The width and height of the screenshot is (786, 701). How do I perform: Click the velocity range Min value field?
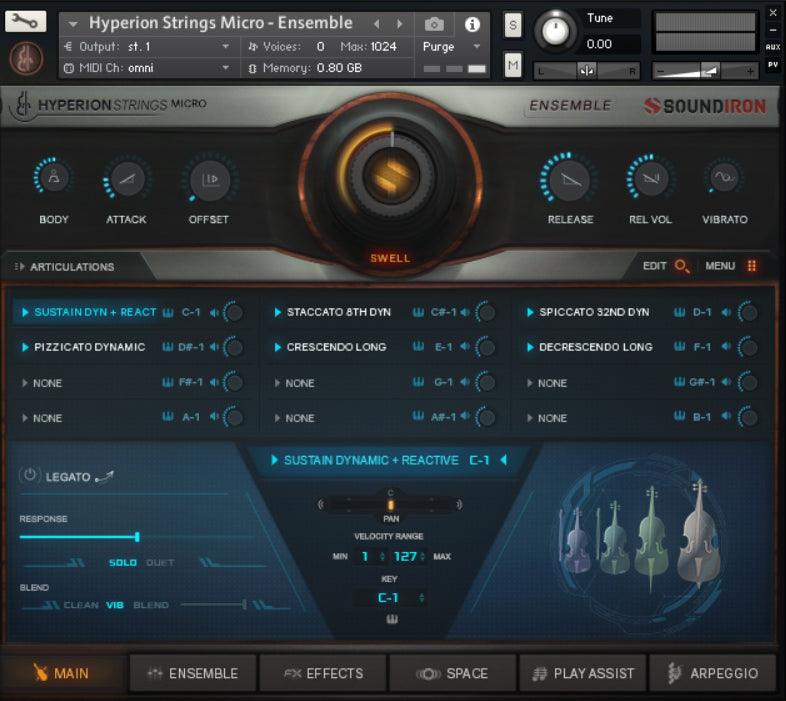368,556
